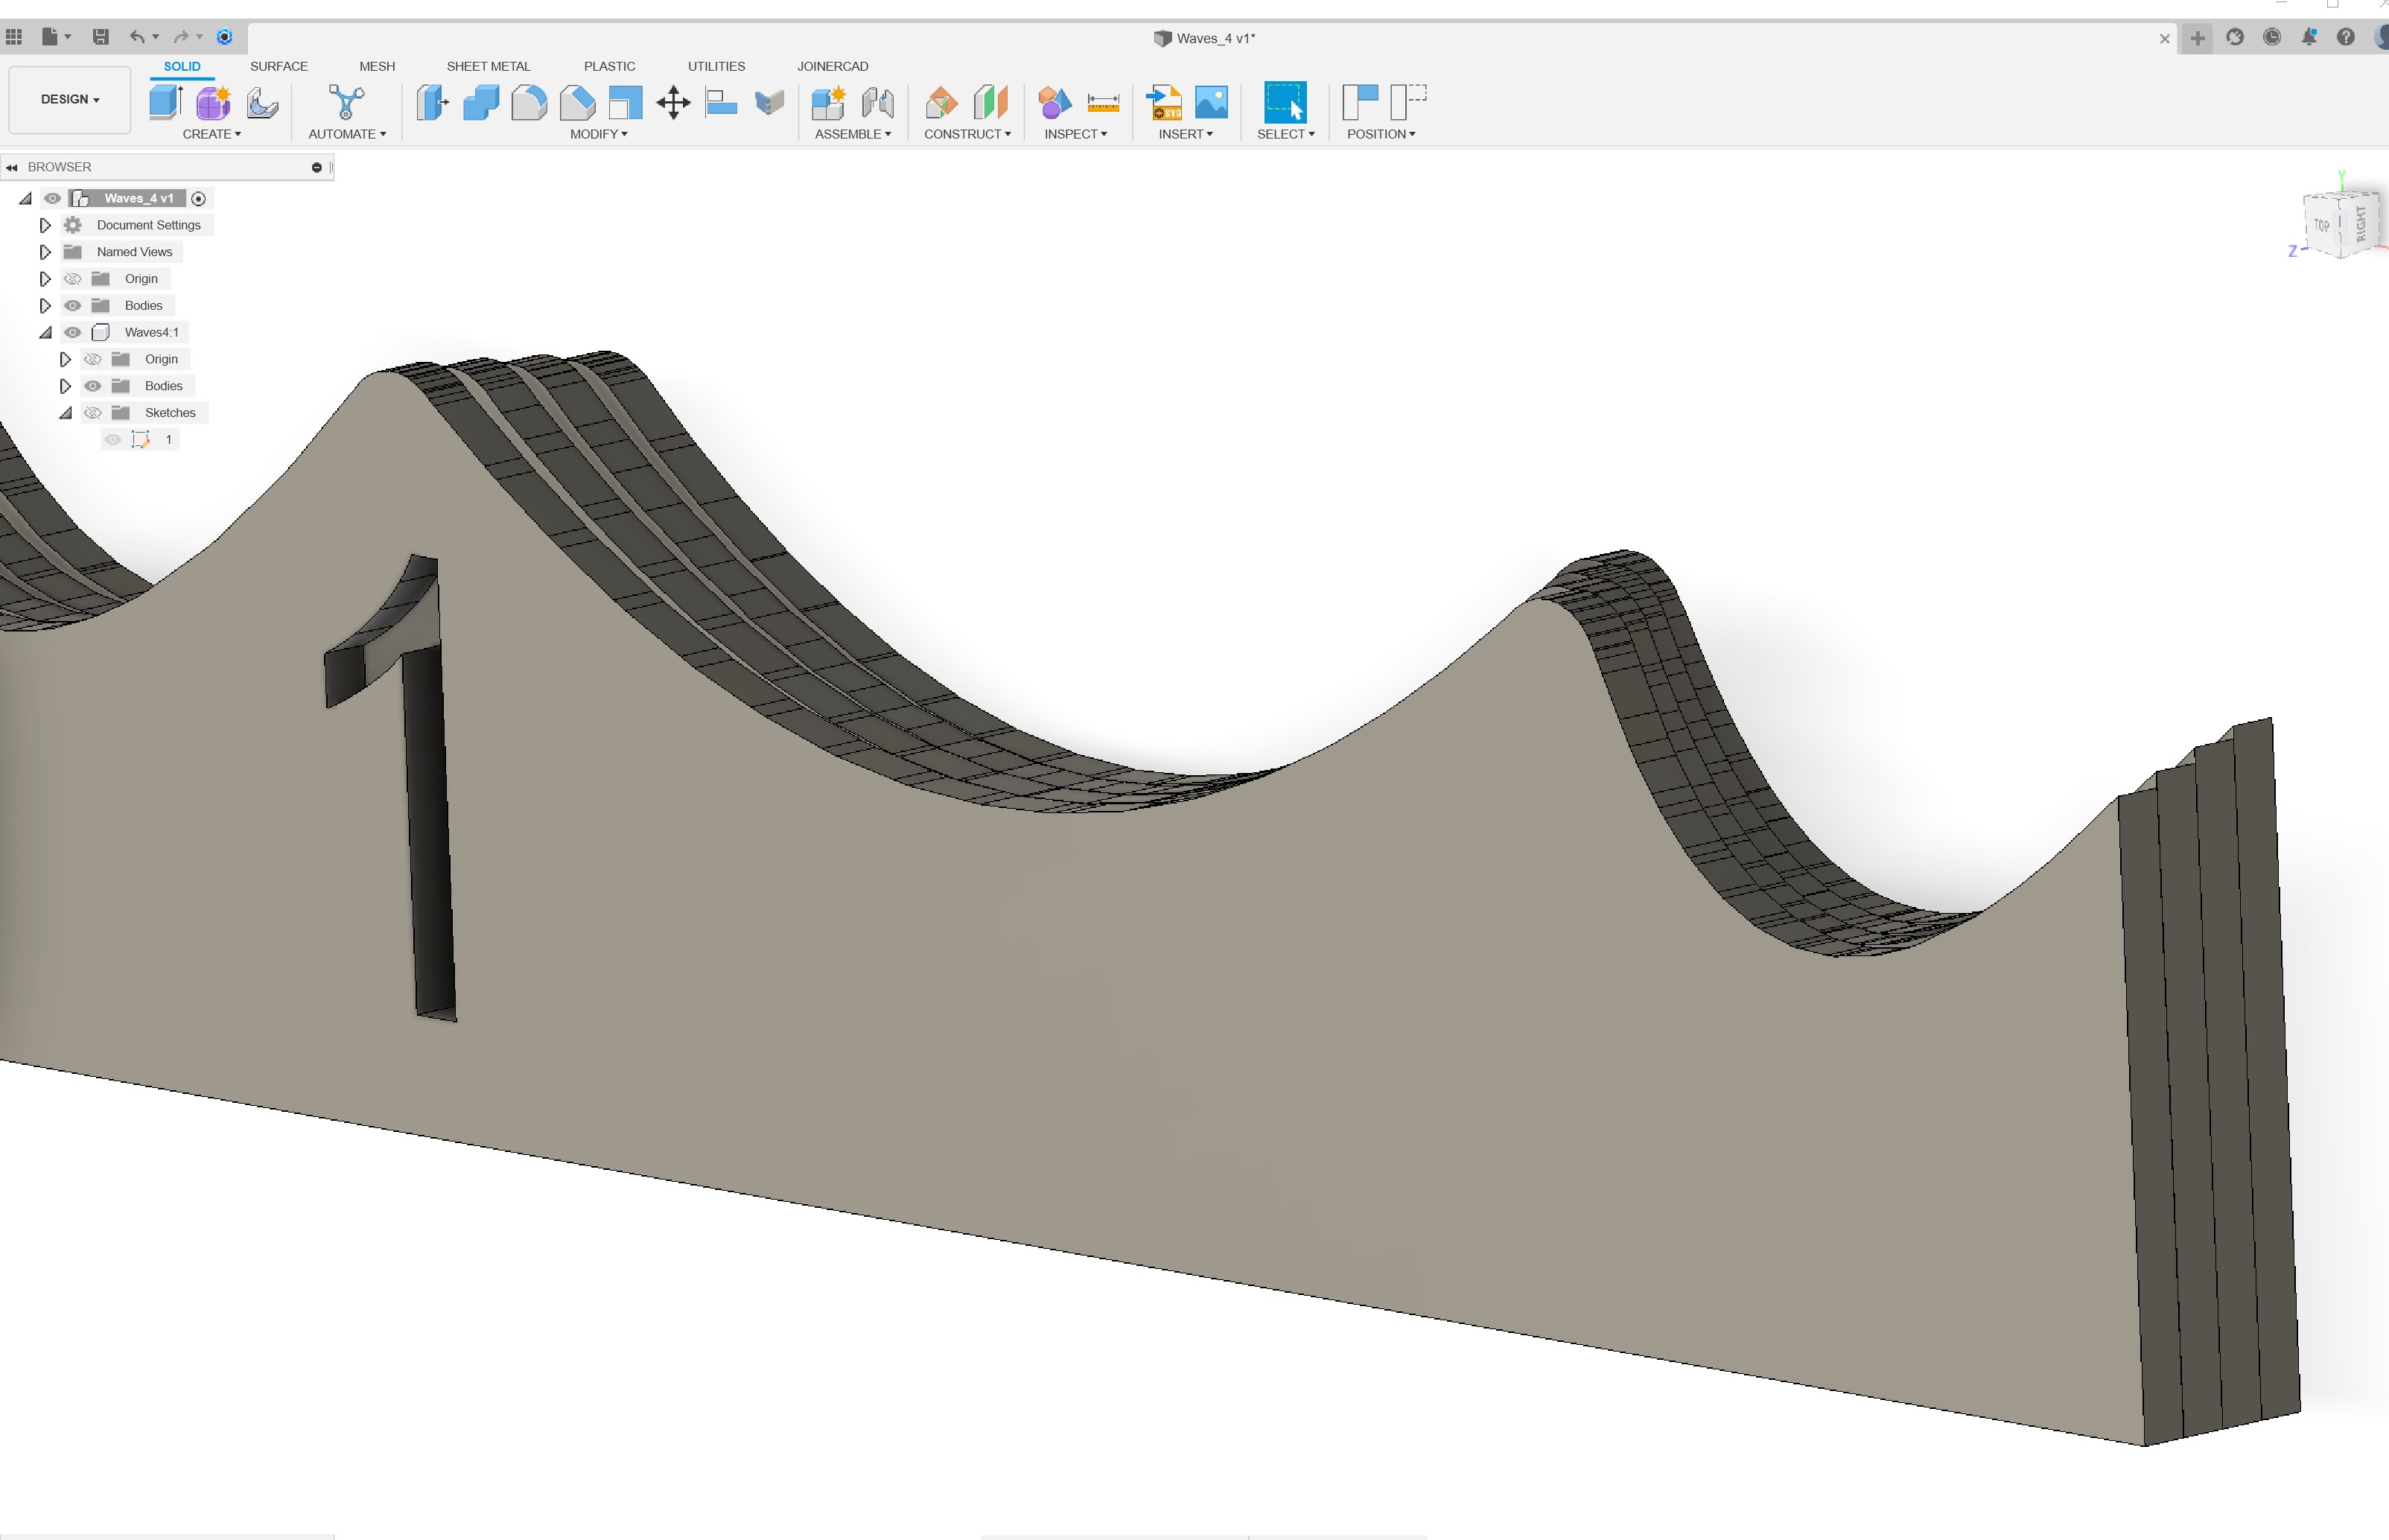The image size is (2389, 1540).
Task: Switch to the Sheet Metal tab
Action: [x=488, y=66]
